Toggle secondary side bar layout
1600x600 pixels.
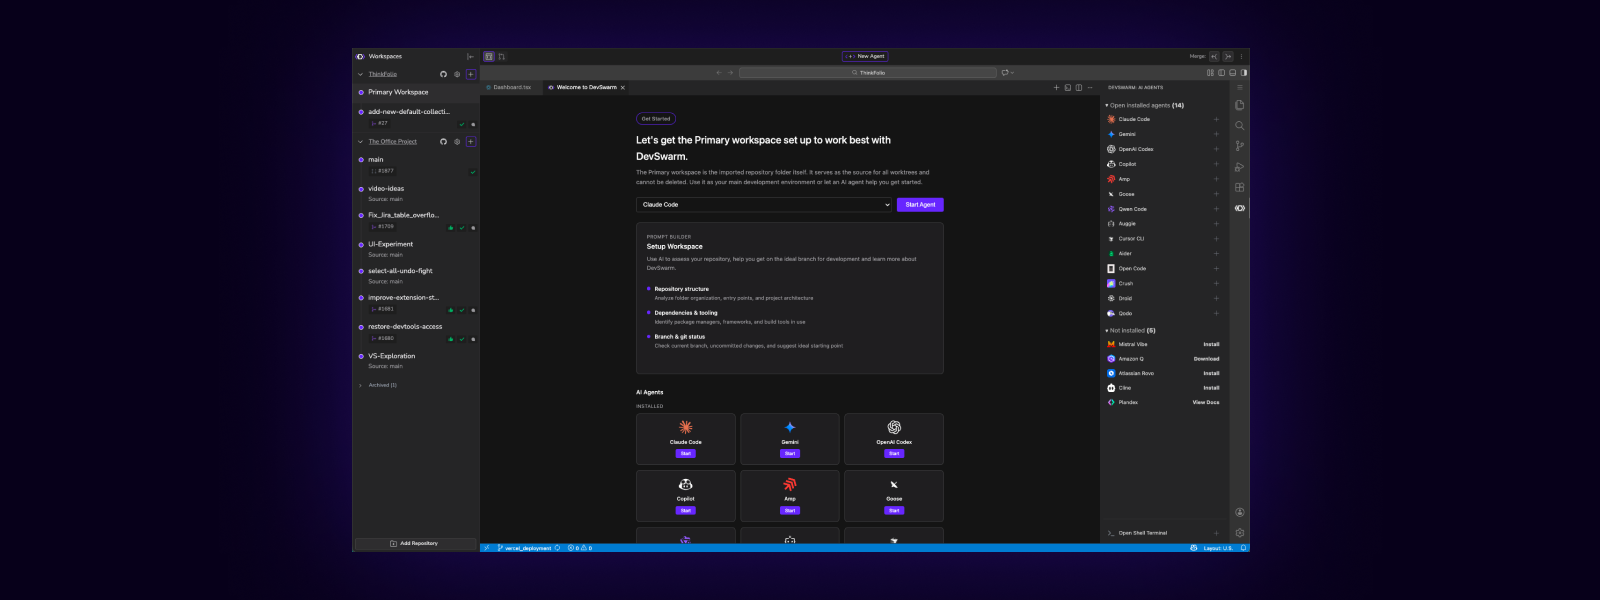coord(1243,72)
